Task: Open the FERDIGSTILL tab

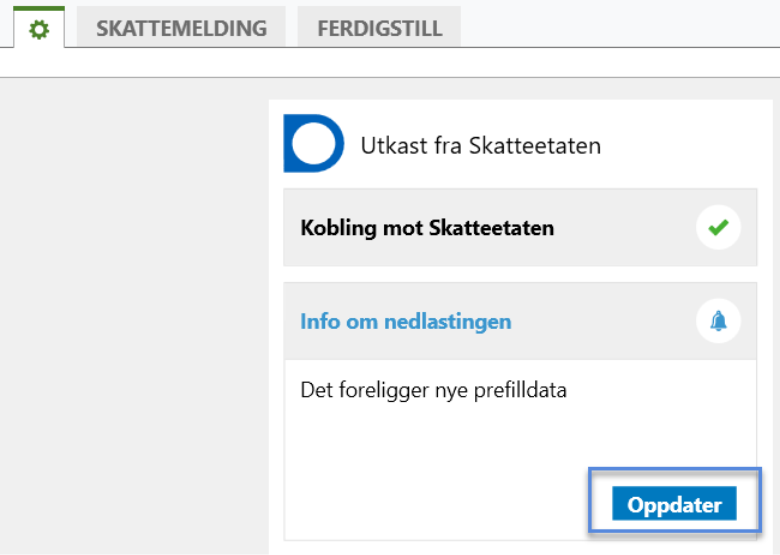Action: [379, 28]
